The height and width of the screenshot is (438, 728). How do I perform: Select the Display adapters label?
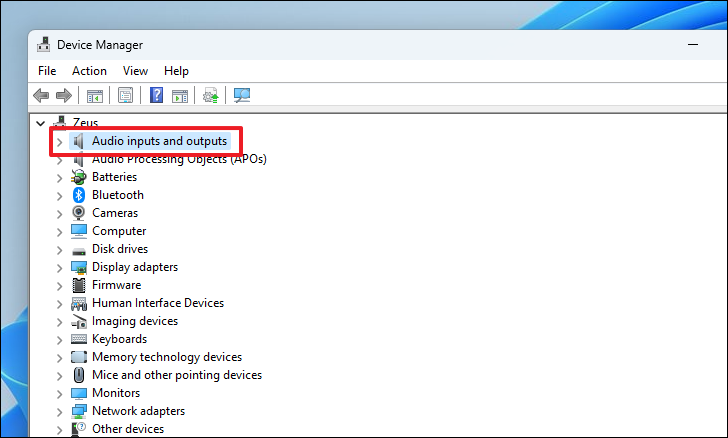coord(135,267)
